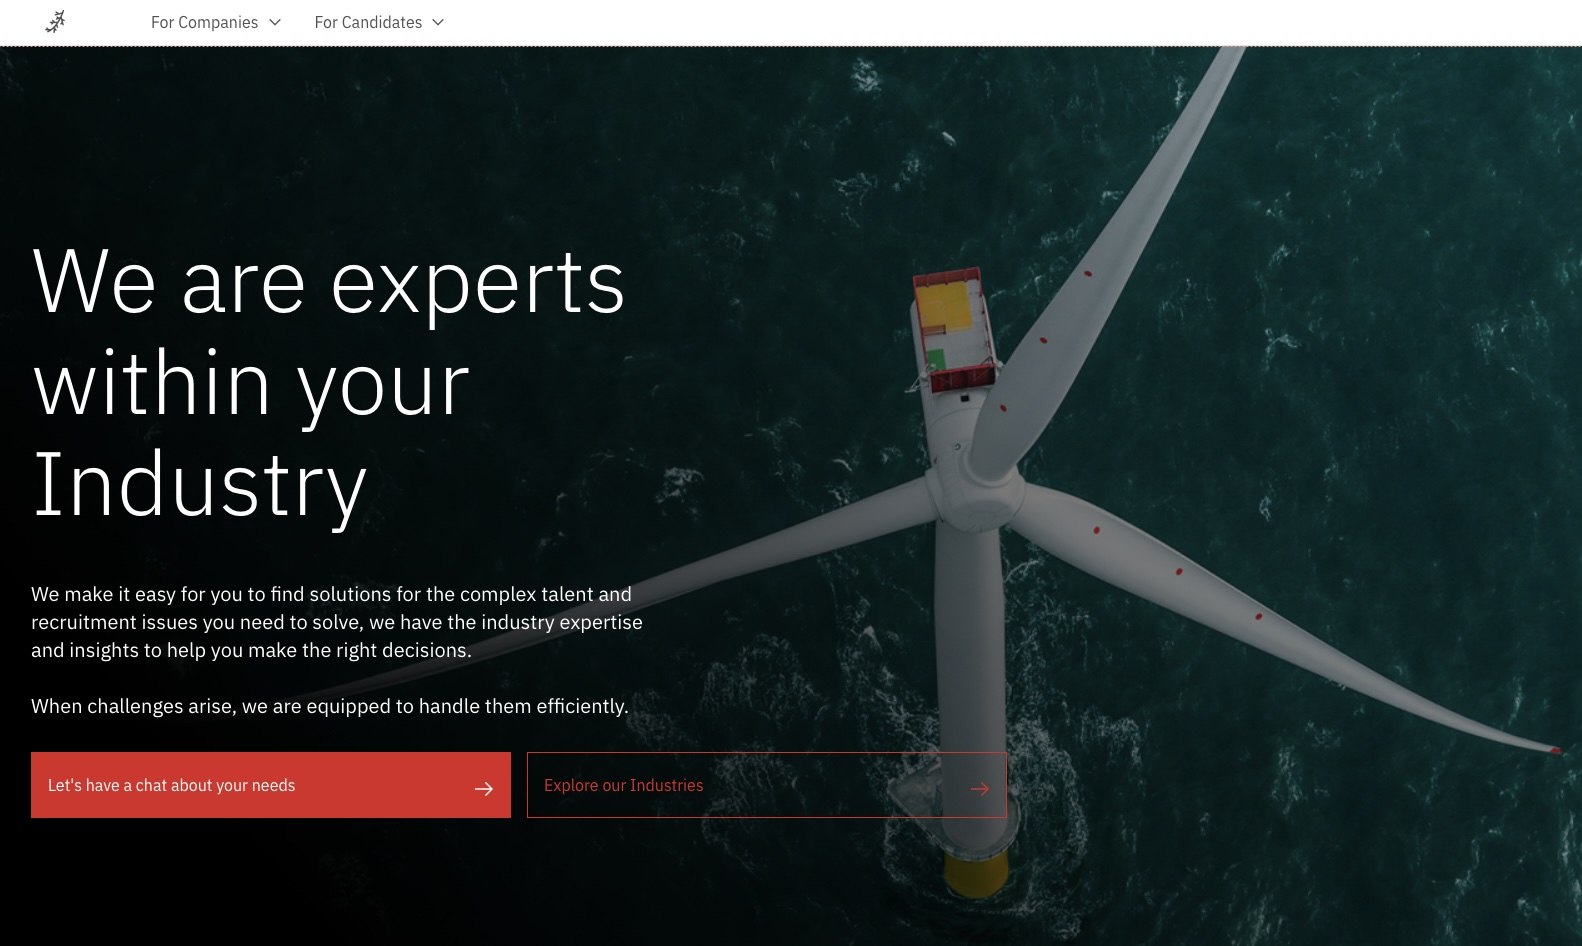Click the yellow base of the turbine tower
This screenshot has height=946, width=1582.
976,872
